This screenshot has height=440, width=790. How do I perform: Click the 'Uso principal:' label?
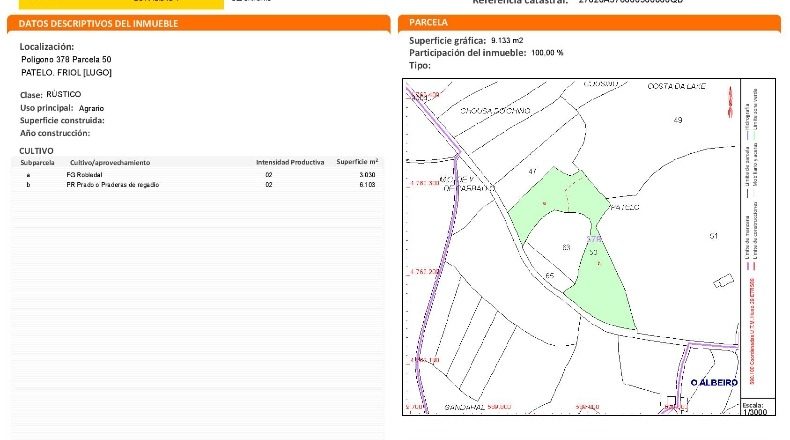(x=46, y=108)
